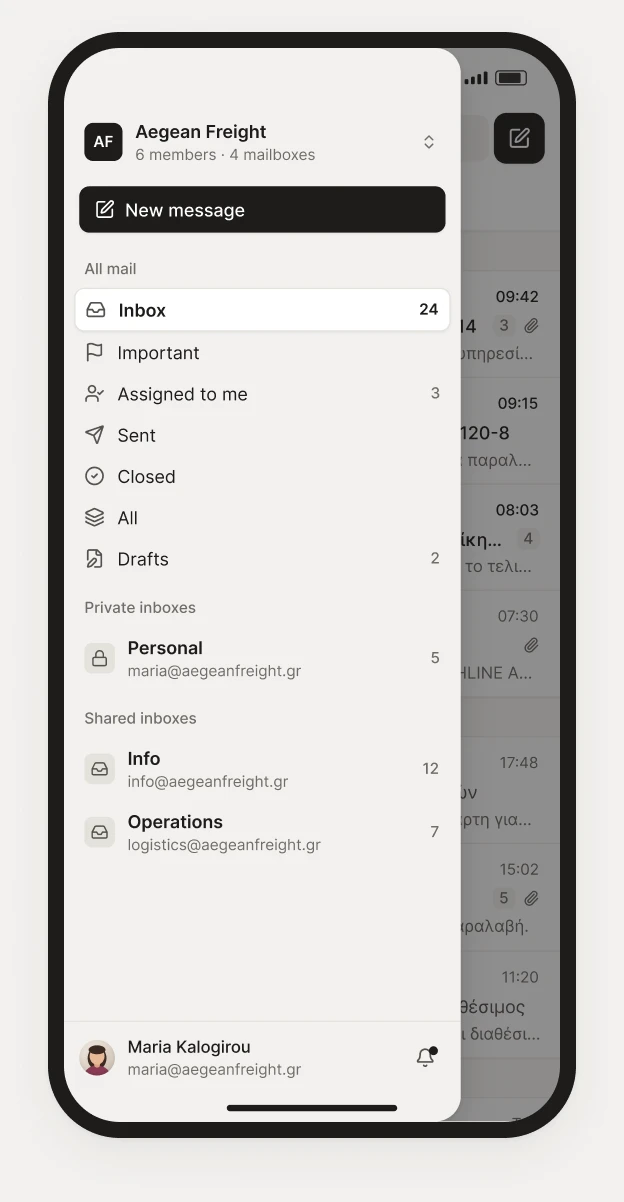Click the thread count 5 badge
624x1202 pixels.
click(504, 898)
